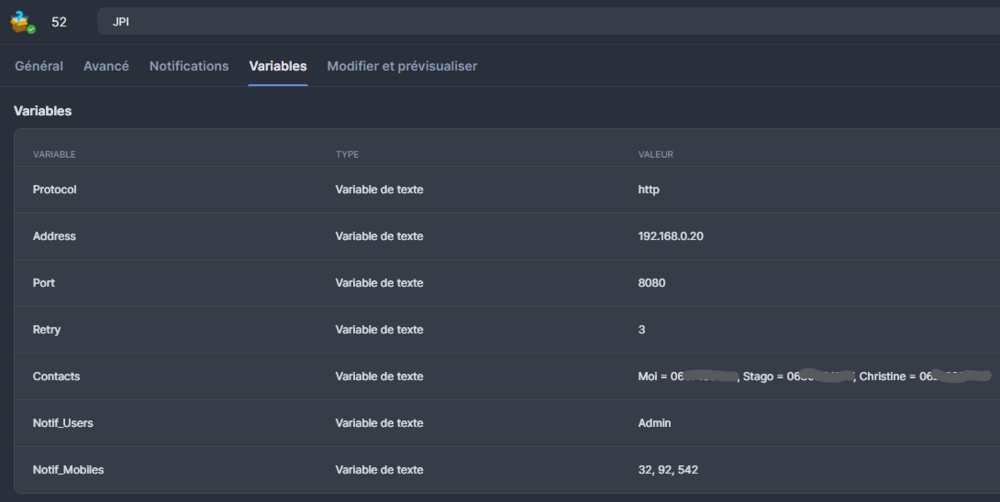The width and height of the screenshot is (1000, 502).
Task: Switch to the Avancé tab
Action: click(x=106, y=66)
